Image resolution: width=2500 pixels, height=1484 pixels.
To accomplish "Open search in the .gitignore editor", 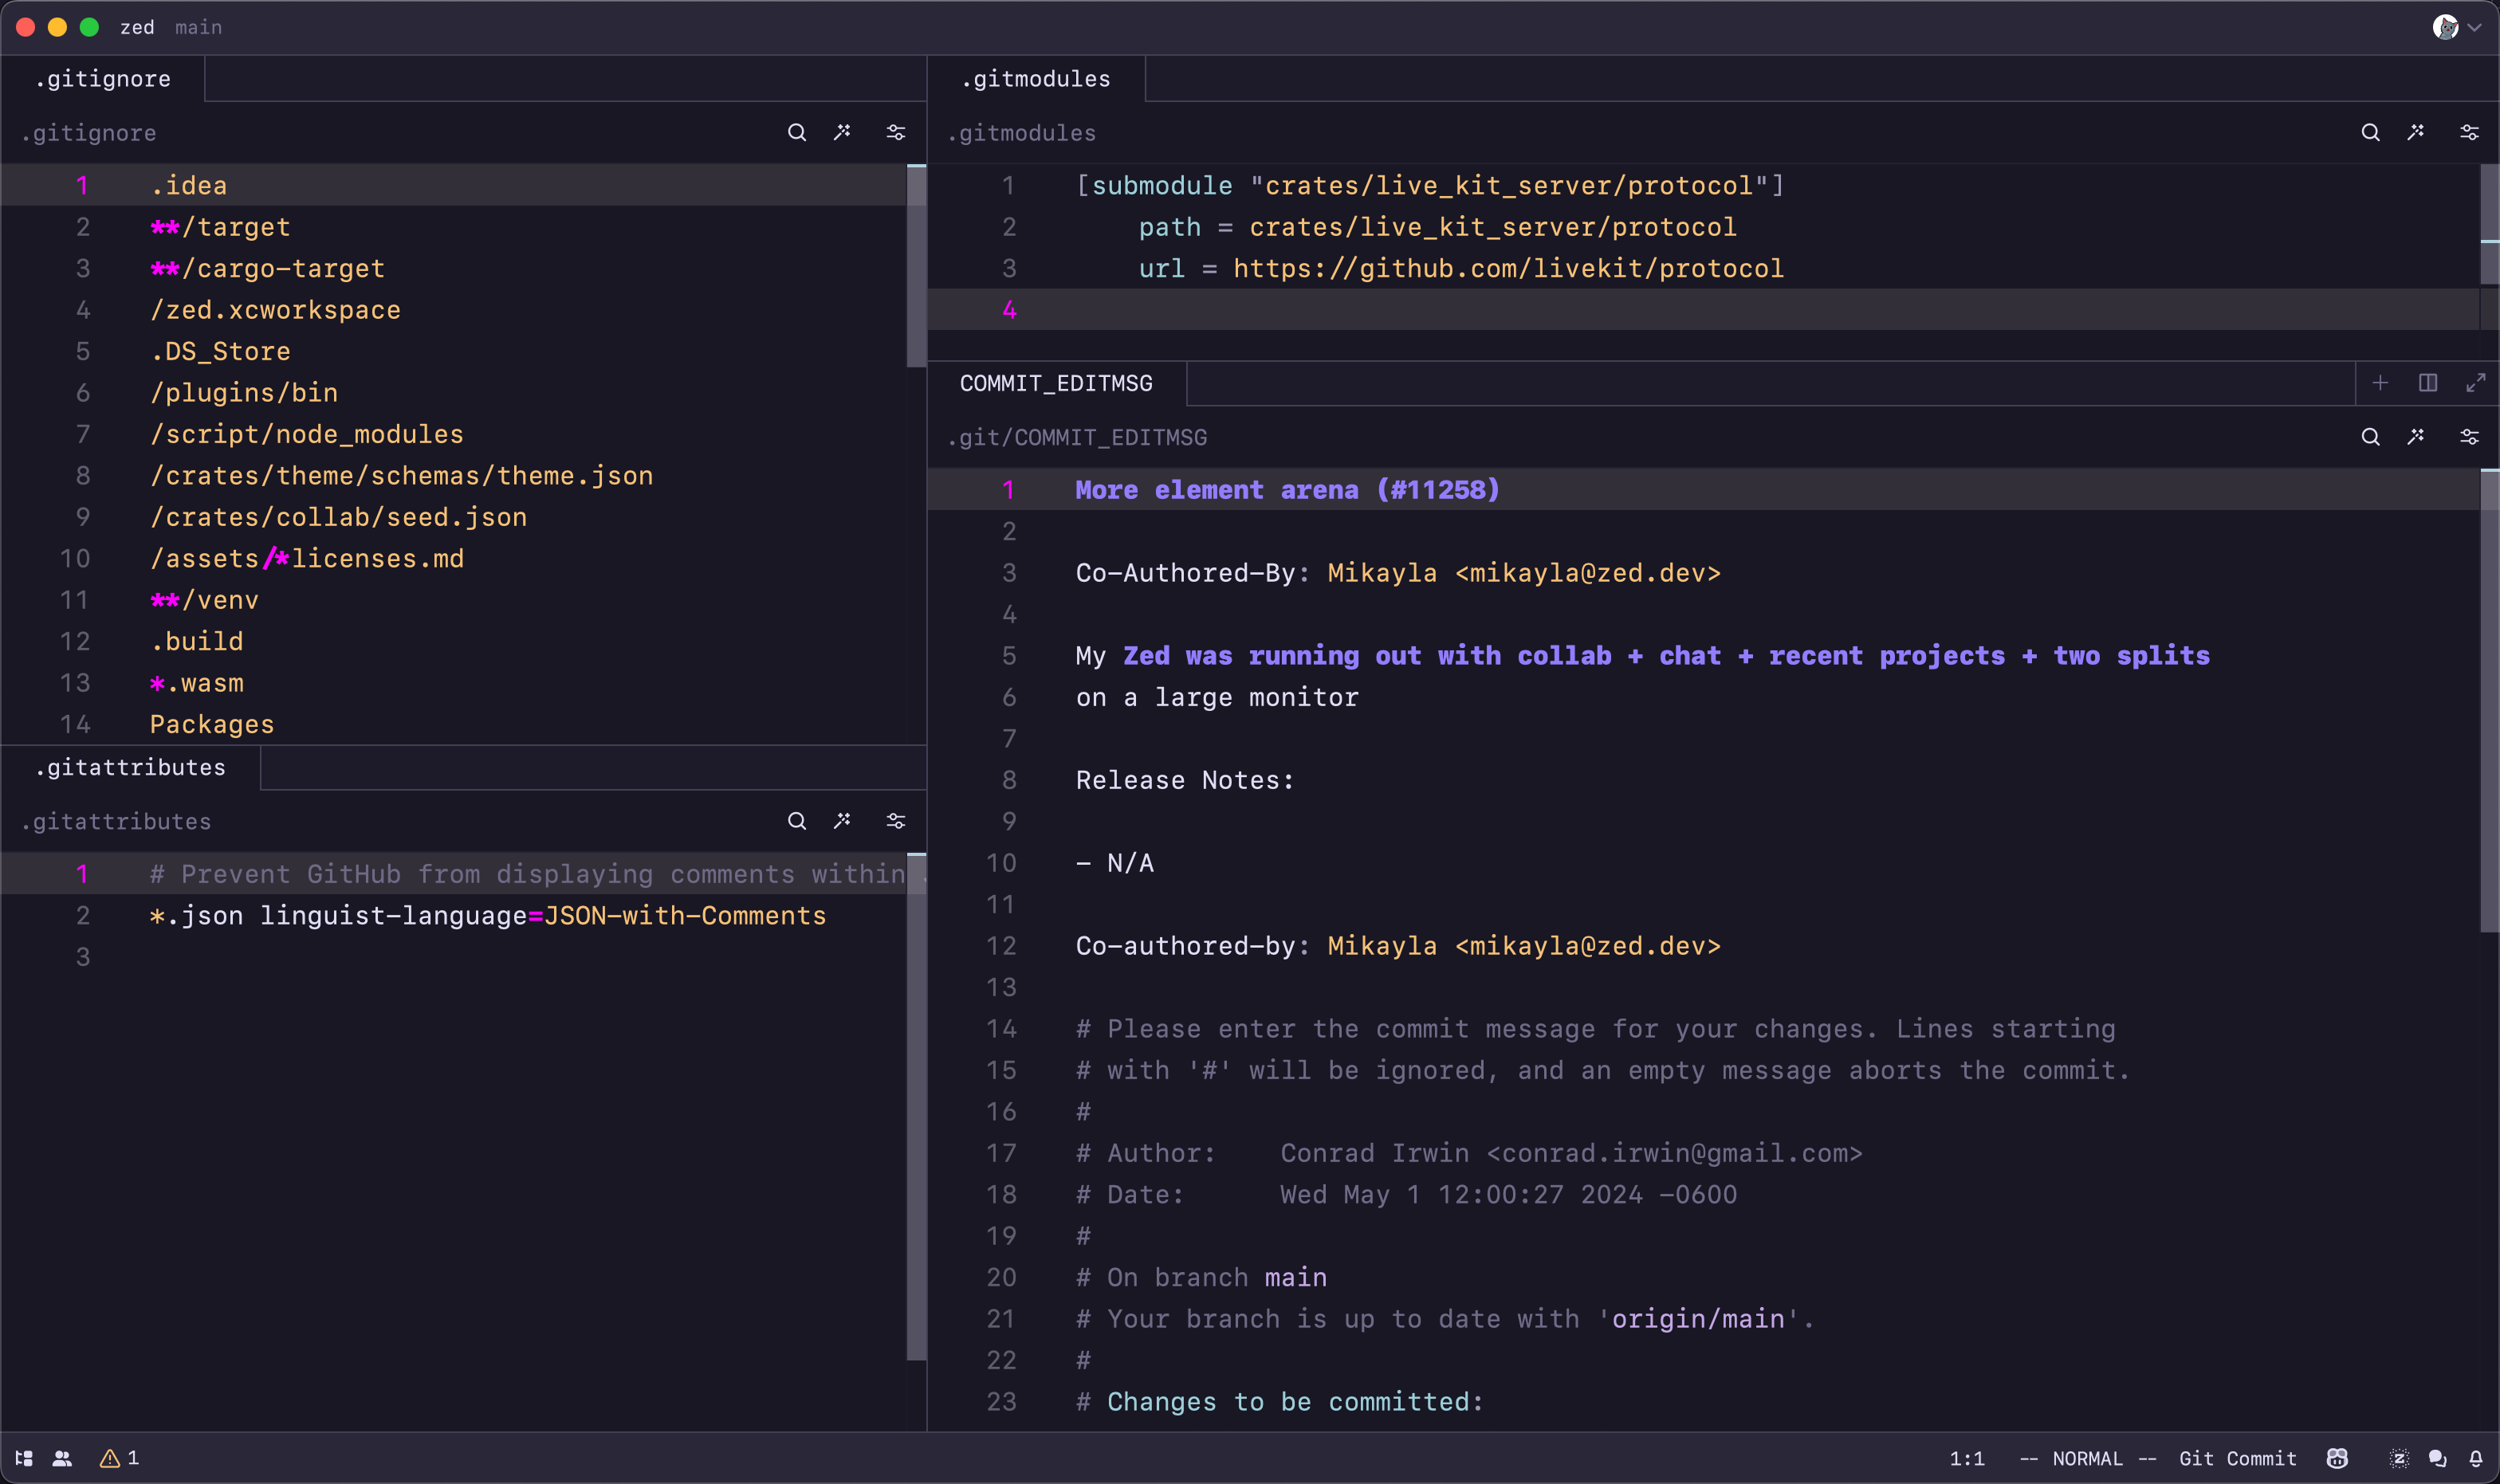I will [797, 132].
